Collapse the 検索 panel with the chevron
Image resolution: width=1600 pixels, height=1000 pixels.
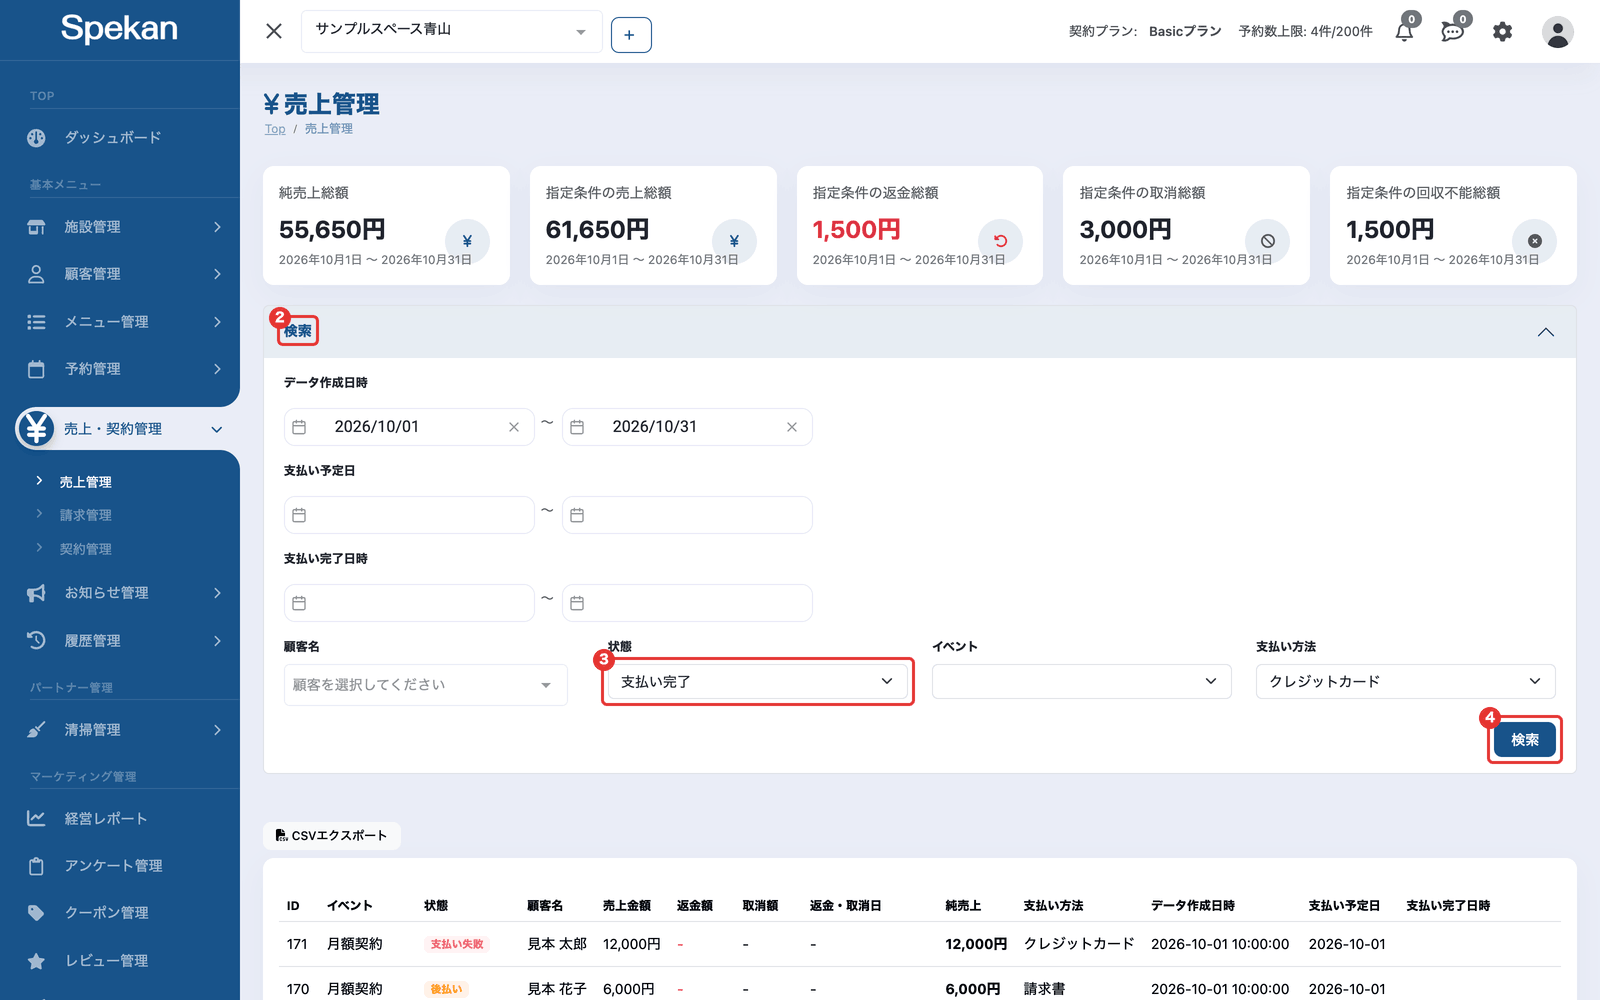click(x=1546, y=332)
